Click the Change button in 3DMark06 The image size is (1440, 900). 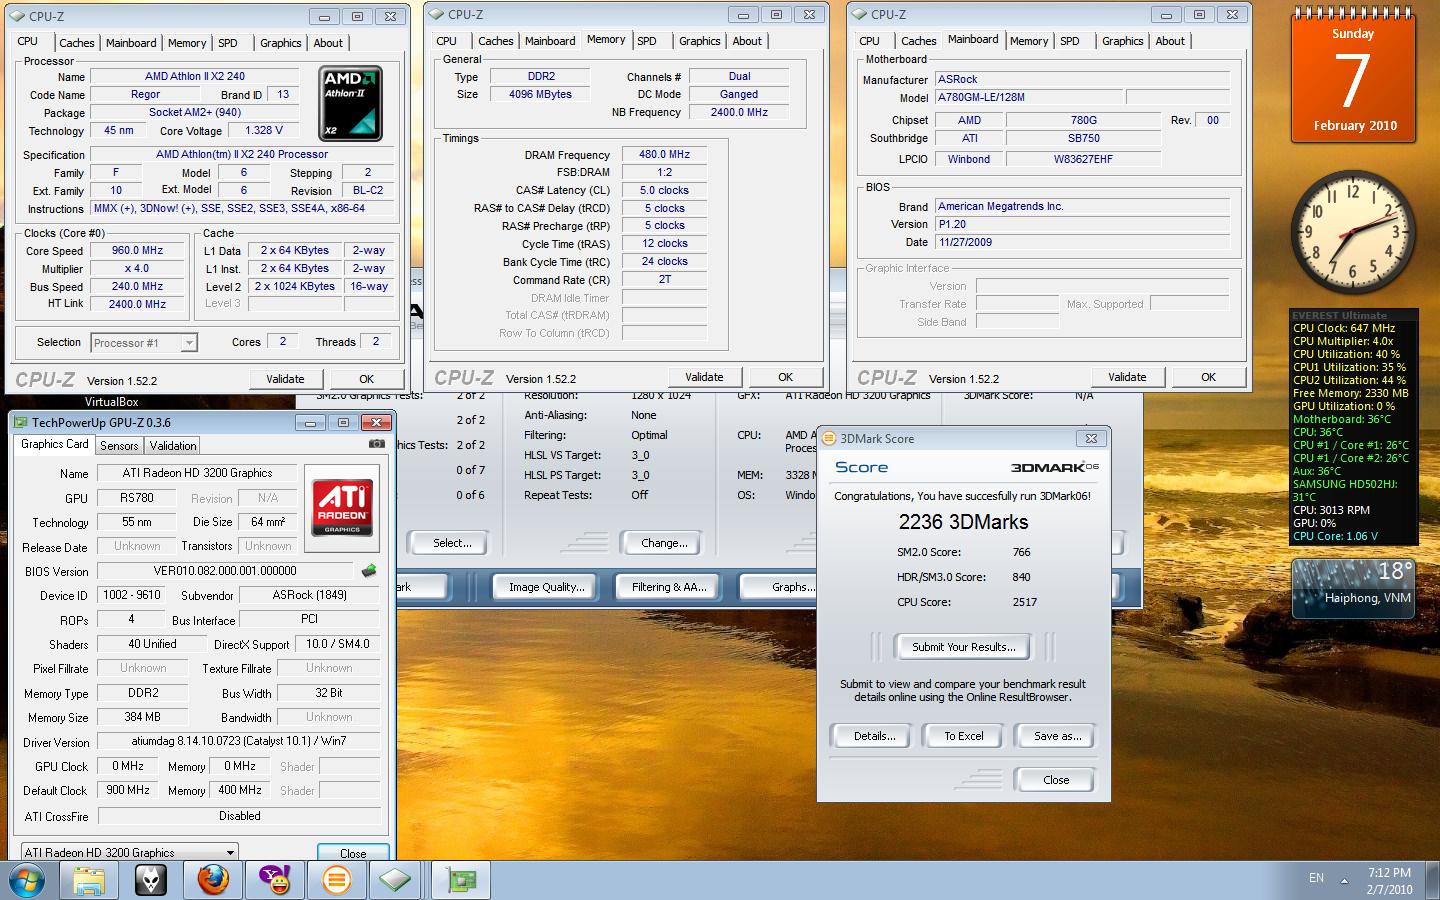click(664, 543)
